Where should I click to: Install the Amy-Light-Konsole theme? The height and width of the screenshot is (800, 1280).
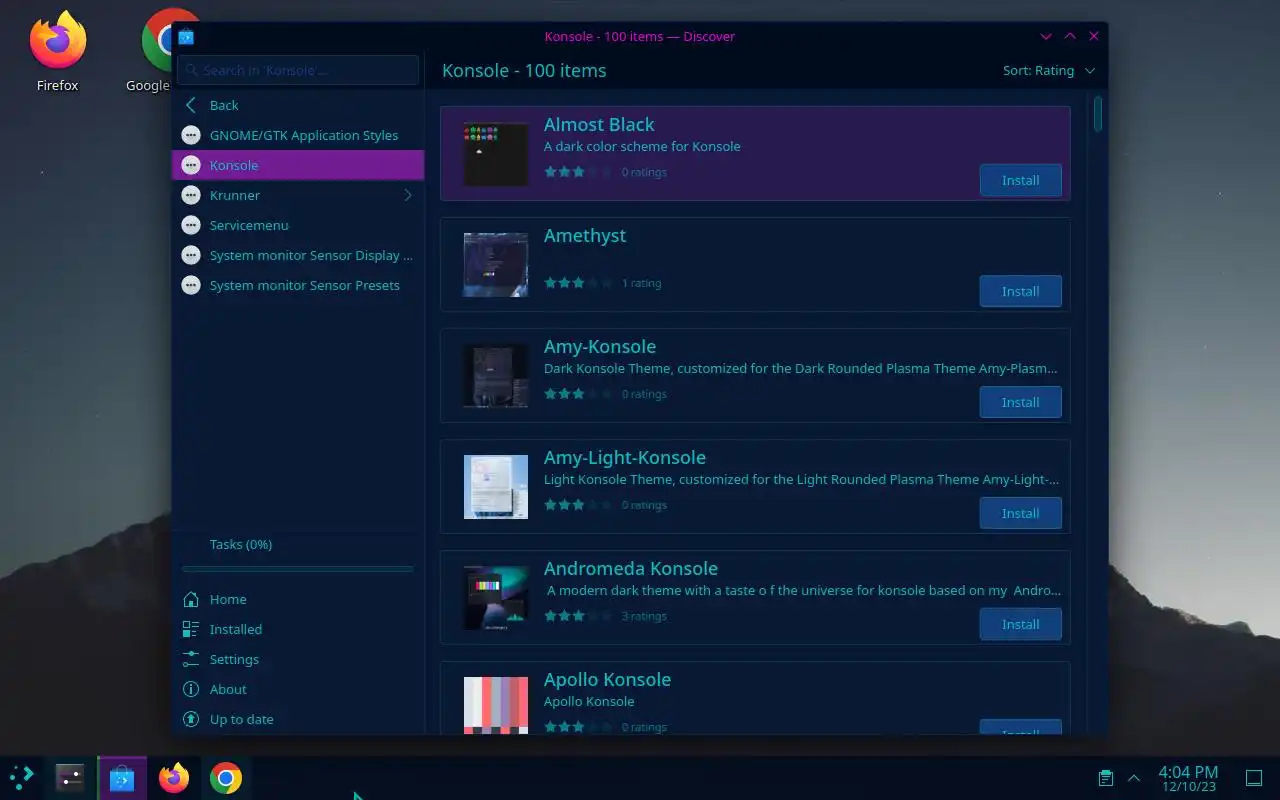[1020, 514]
